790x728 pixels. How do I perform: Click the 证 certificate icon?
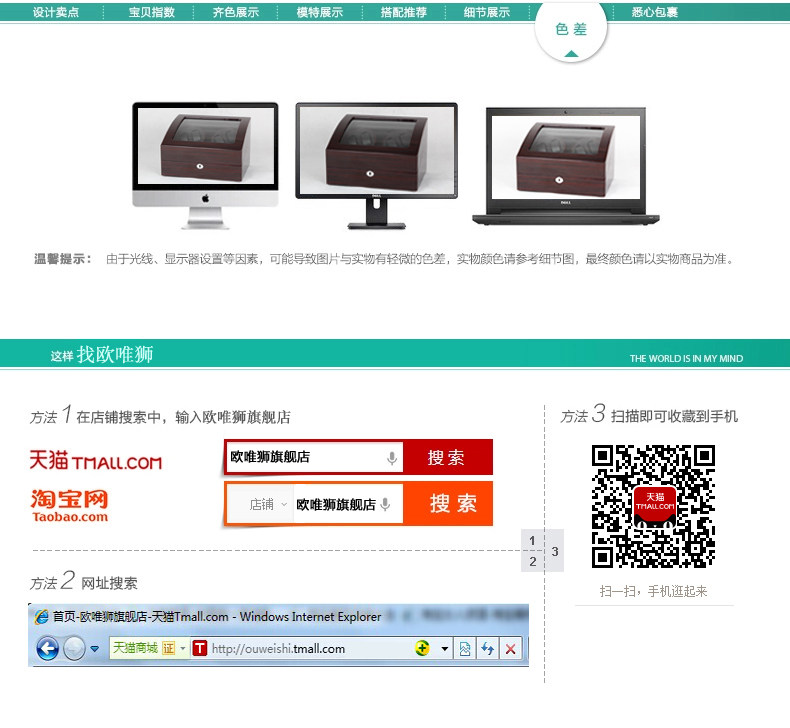click(169, 648)
